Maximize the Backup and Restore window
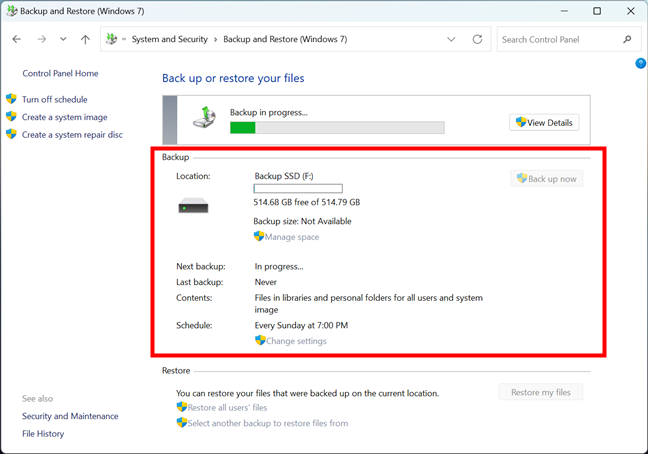 click(597, 11)
